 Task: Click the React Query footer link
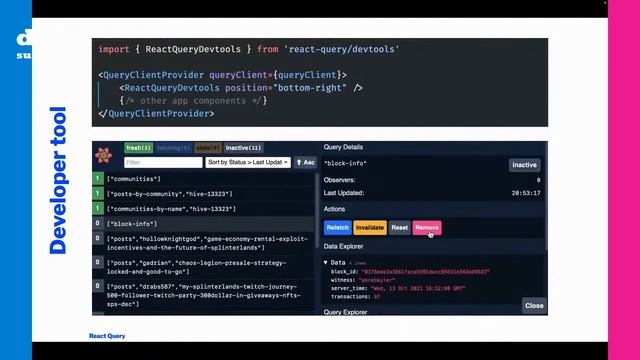107,336
